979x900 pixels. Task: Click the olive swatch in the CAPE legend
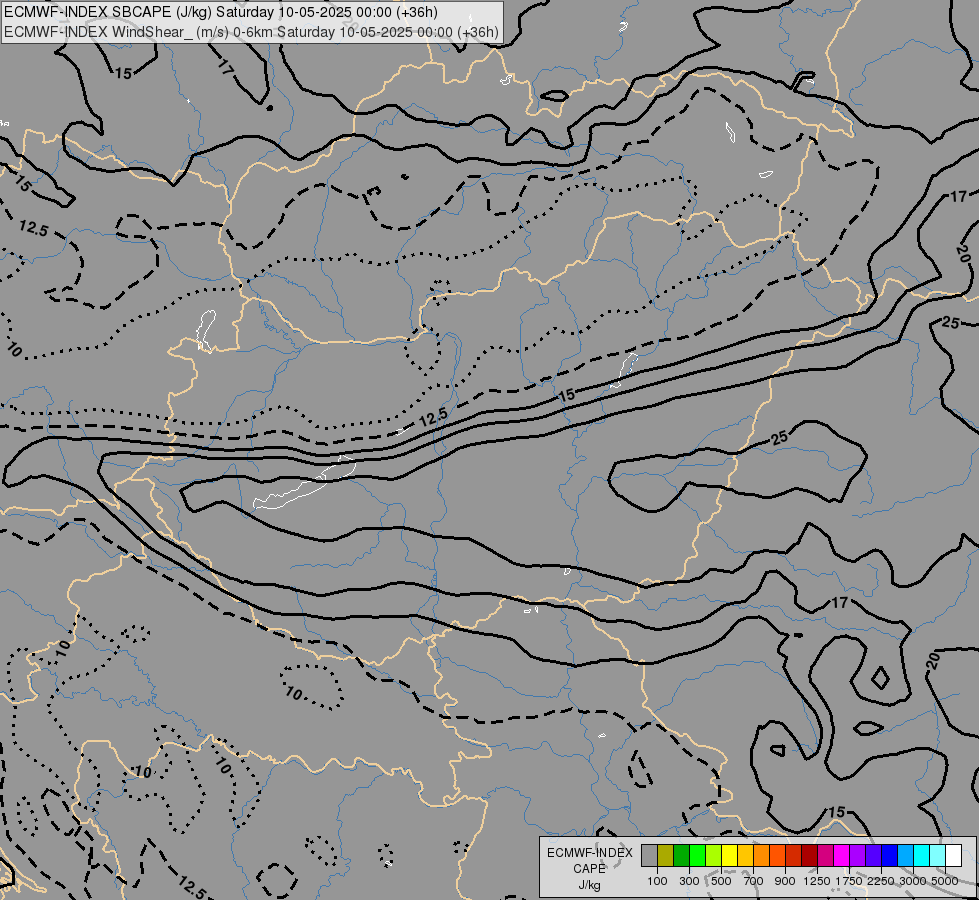pos(666,855)
